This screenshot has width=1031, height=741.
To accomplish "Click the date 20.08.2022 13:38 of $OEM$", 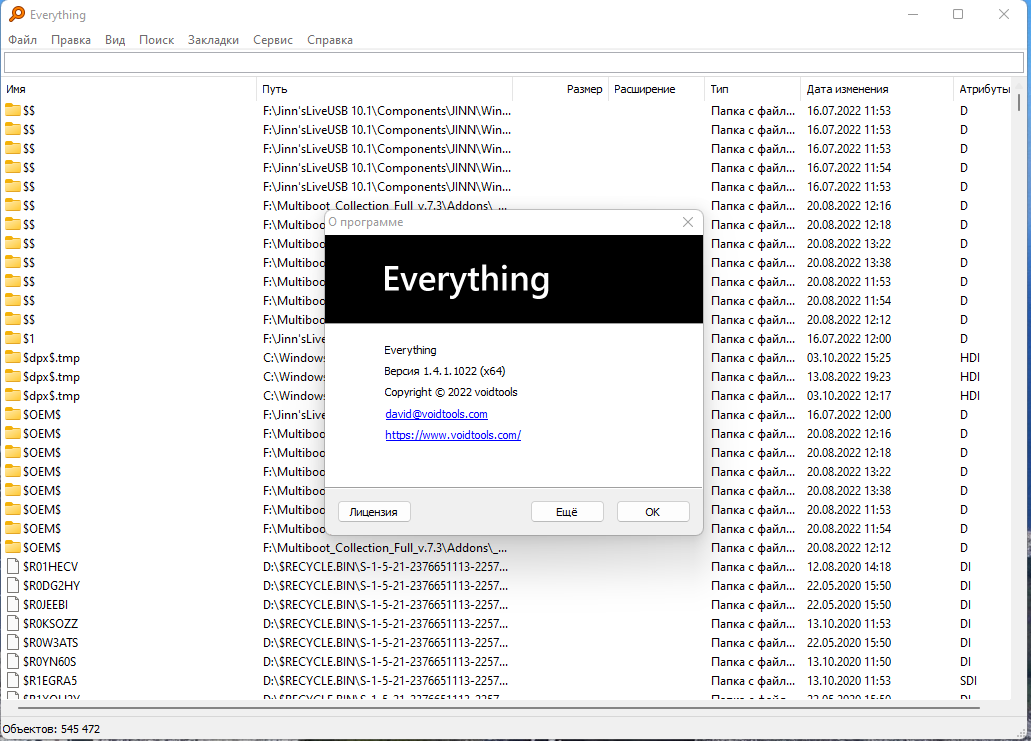I will [x=849, y=490].
